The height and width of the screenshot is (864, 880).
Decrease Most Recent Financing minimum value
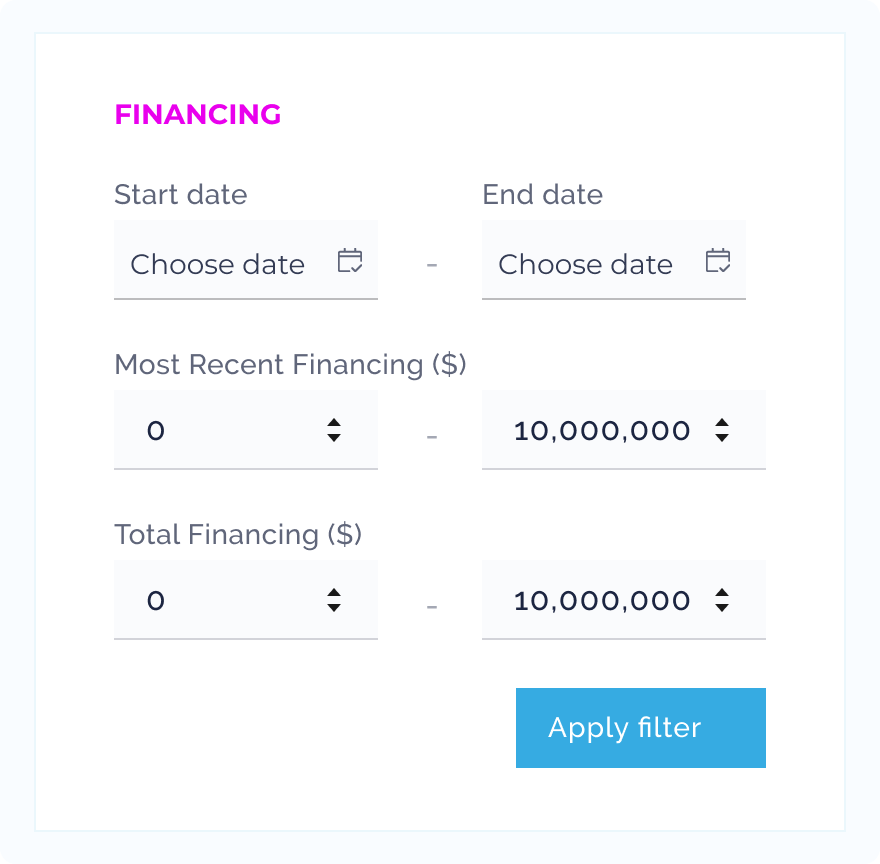pos(334,438)
